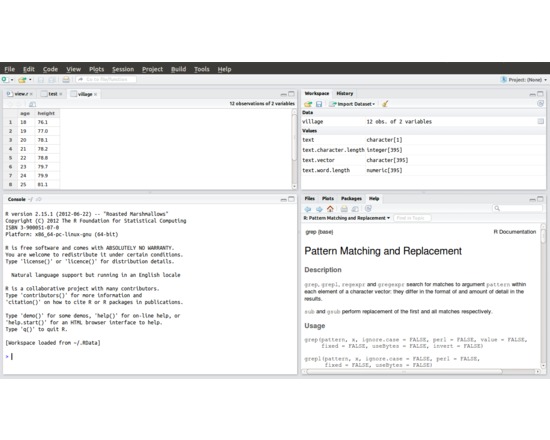Click the console command prompt line

click(x=149, y=356)
